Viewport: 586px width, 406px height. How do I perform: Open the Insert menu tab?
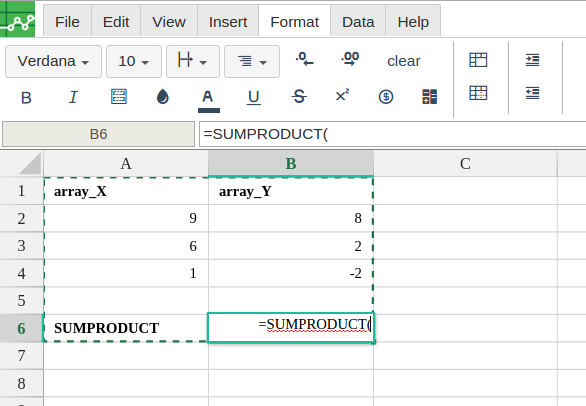coord(228,22)
